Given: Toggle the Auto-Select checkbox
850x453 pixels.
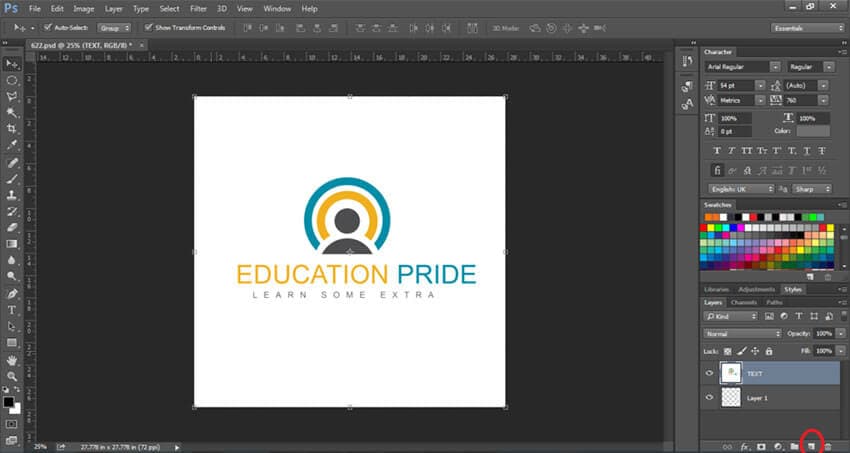Looking at the screenshot, I should point(48,27).
